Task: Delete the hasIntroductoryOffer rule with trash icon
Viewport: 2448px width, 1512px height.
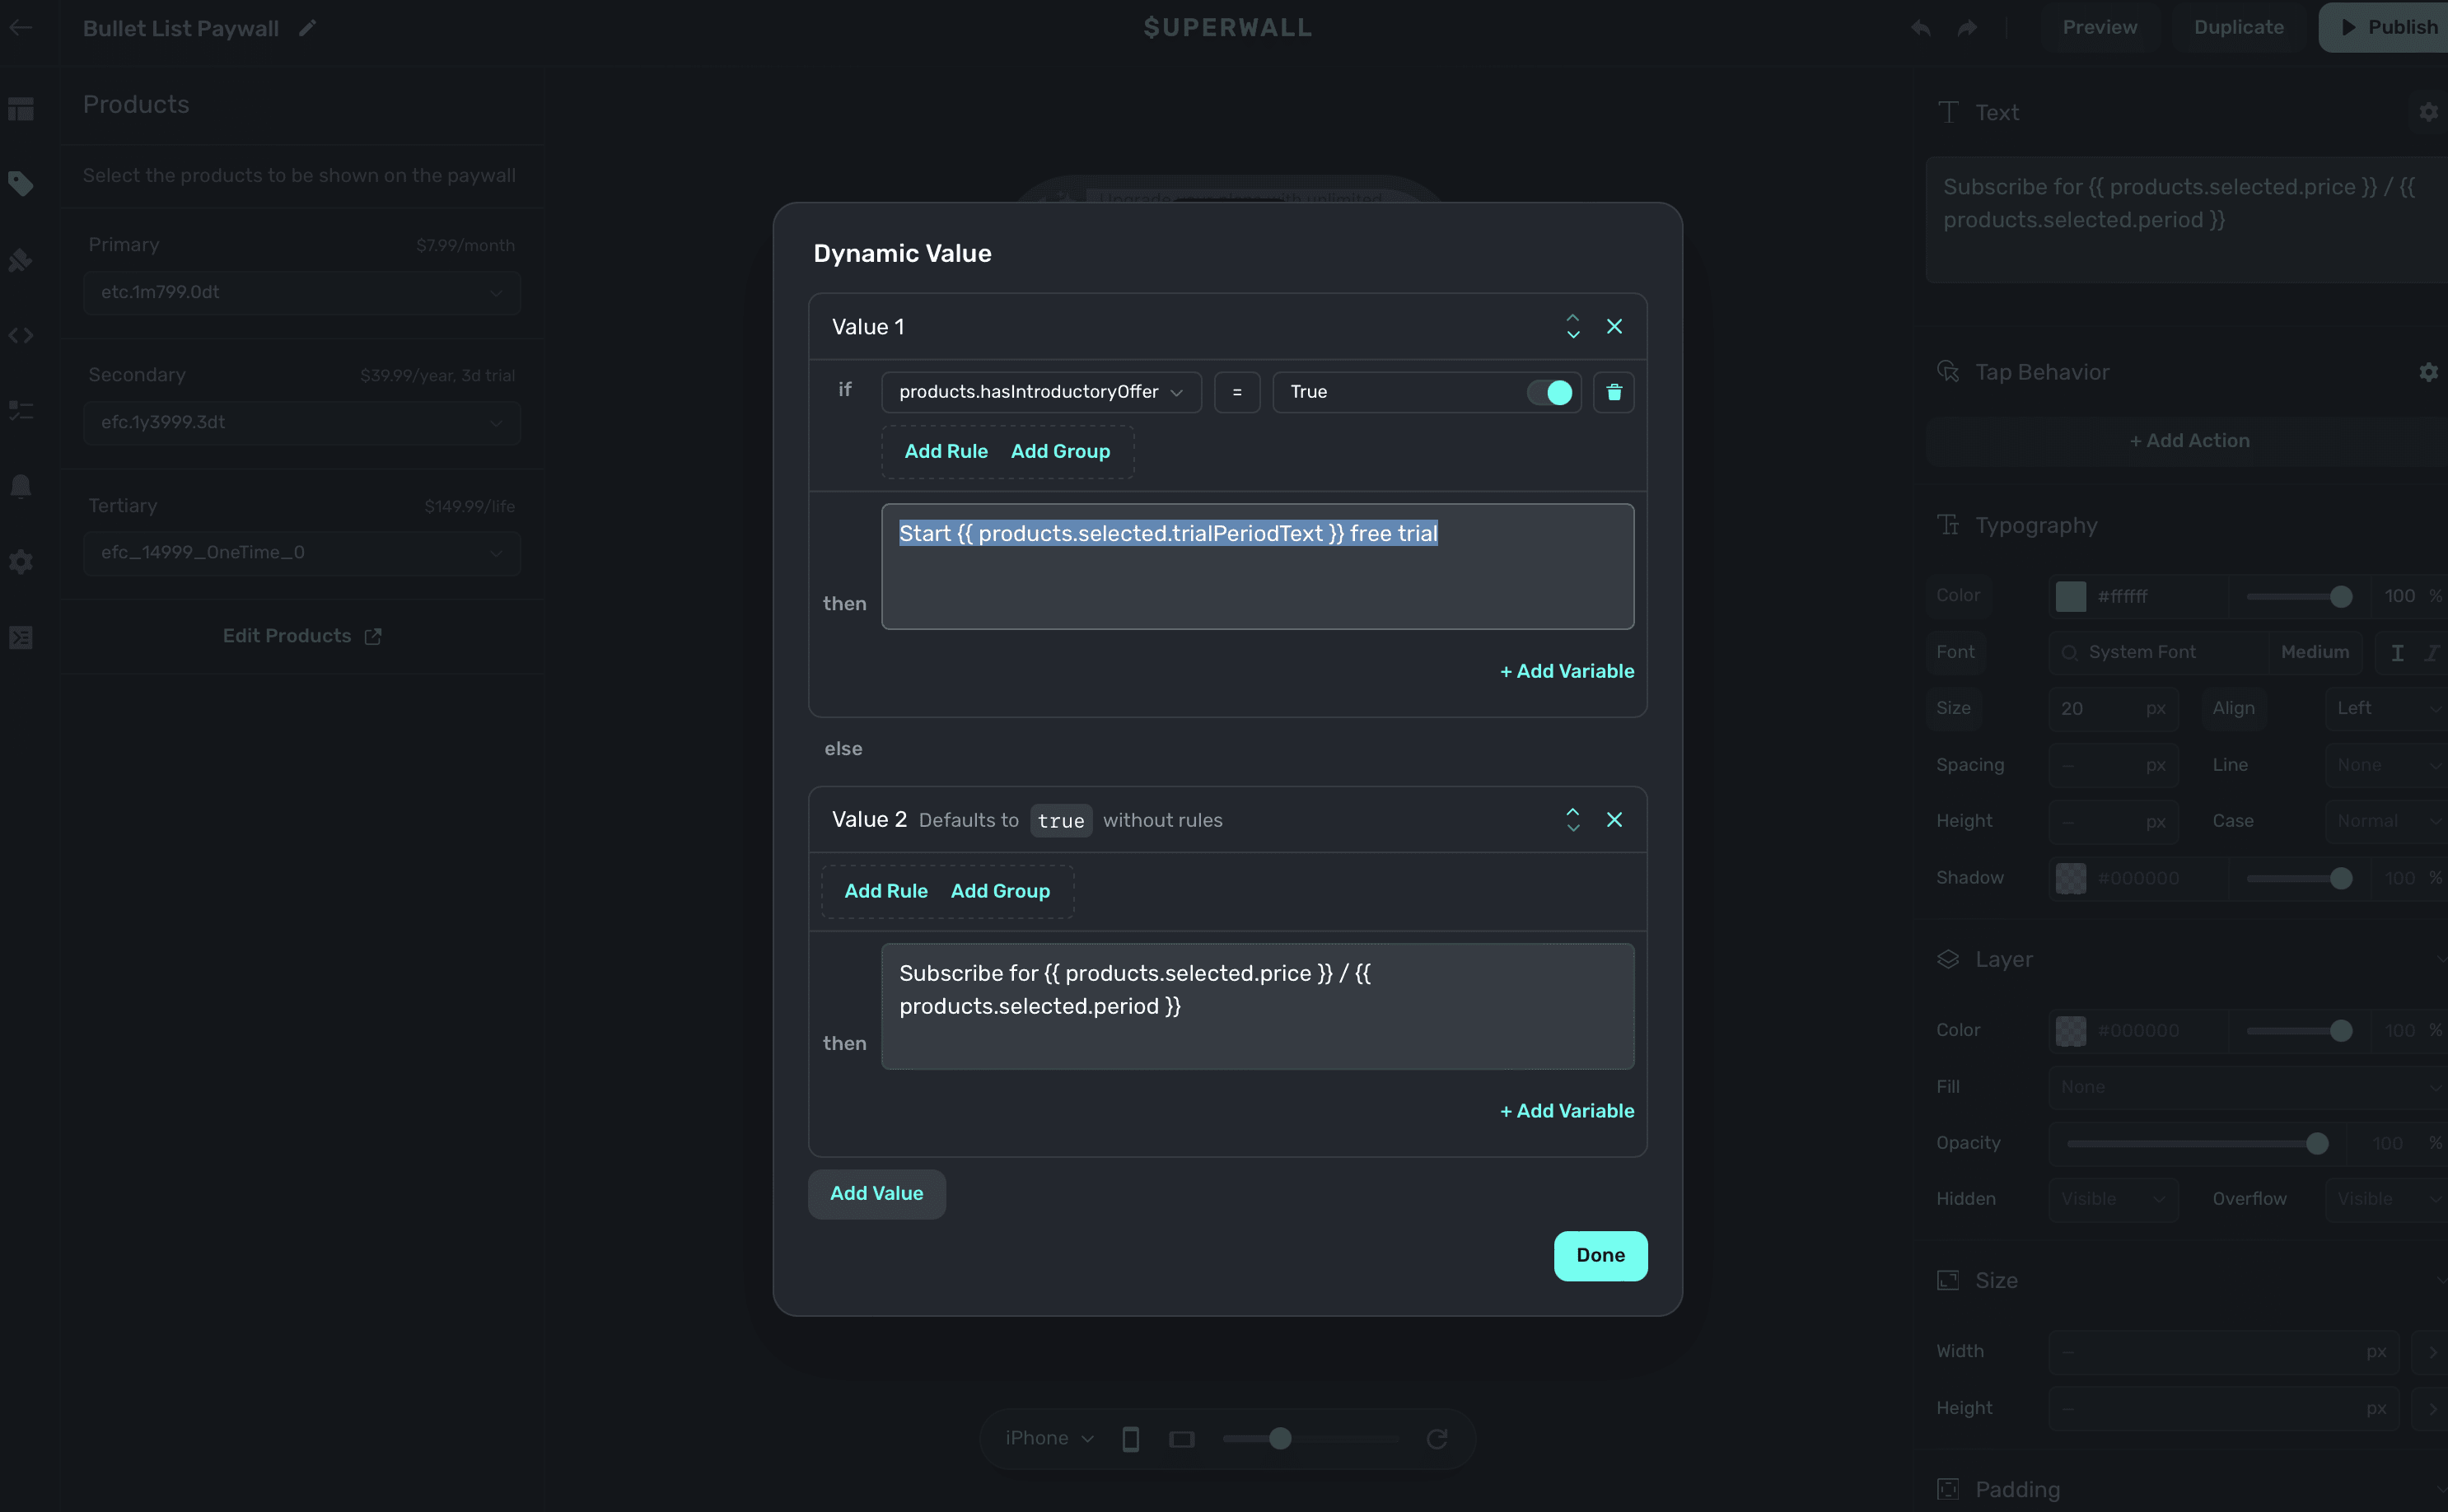Action: [1613, 392]
